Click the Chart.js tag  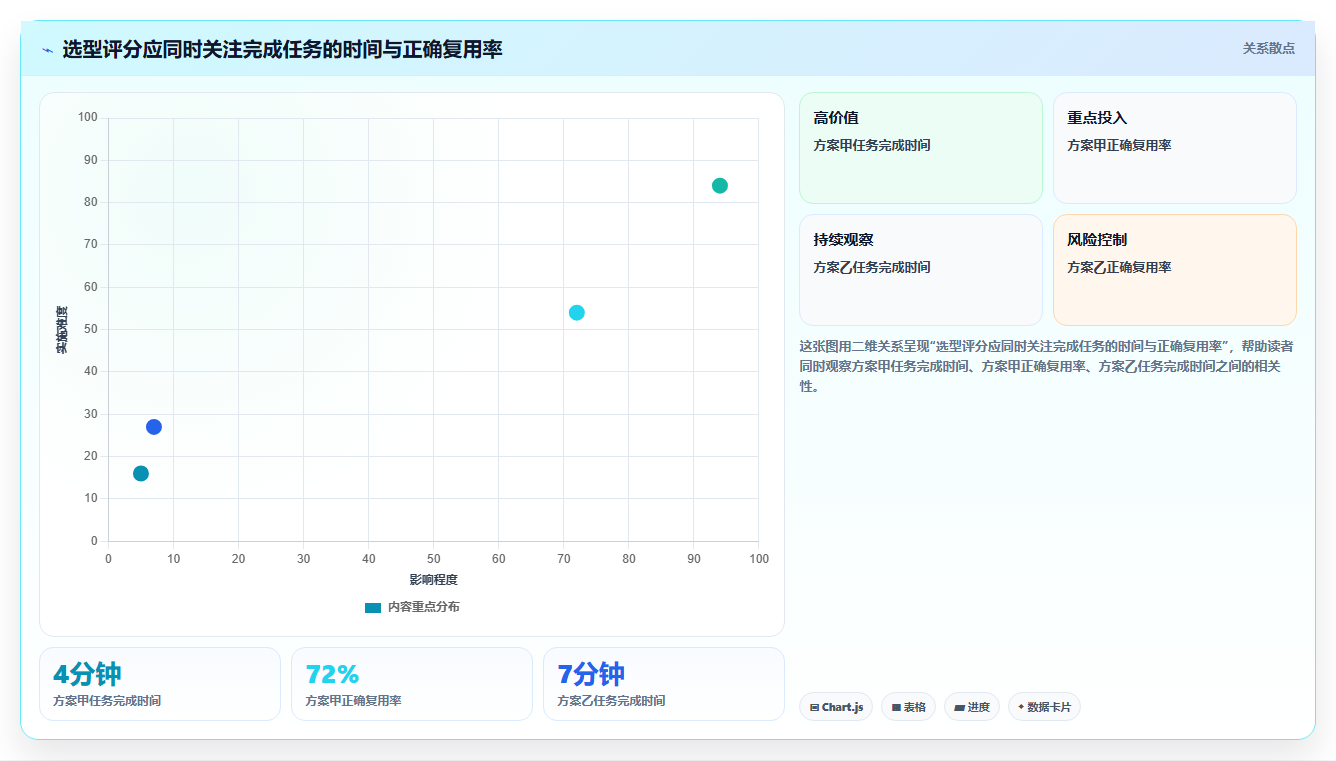[x=836, y=707]
